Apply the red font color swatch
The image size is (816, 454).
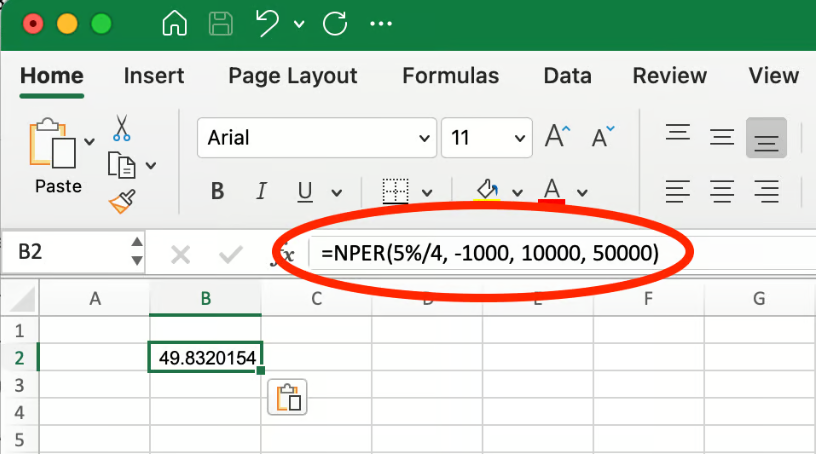click(552, 191)
